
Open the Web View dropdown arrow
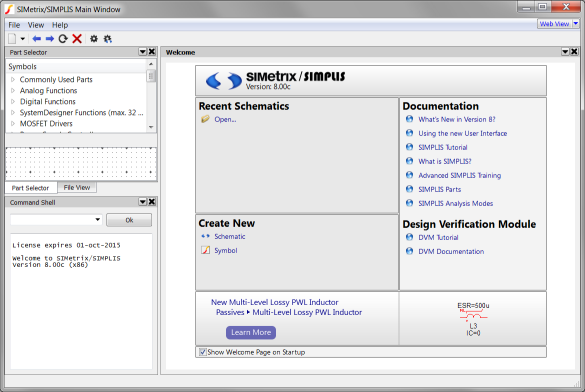pyautogui.click(x=576, y=24)
